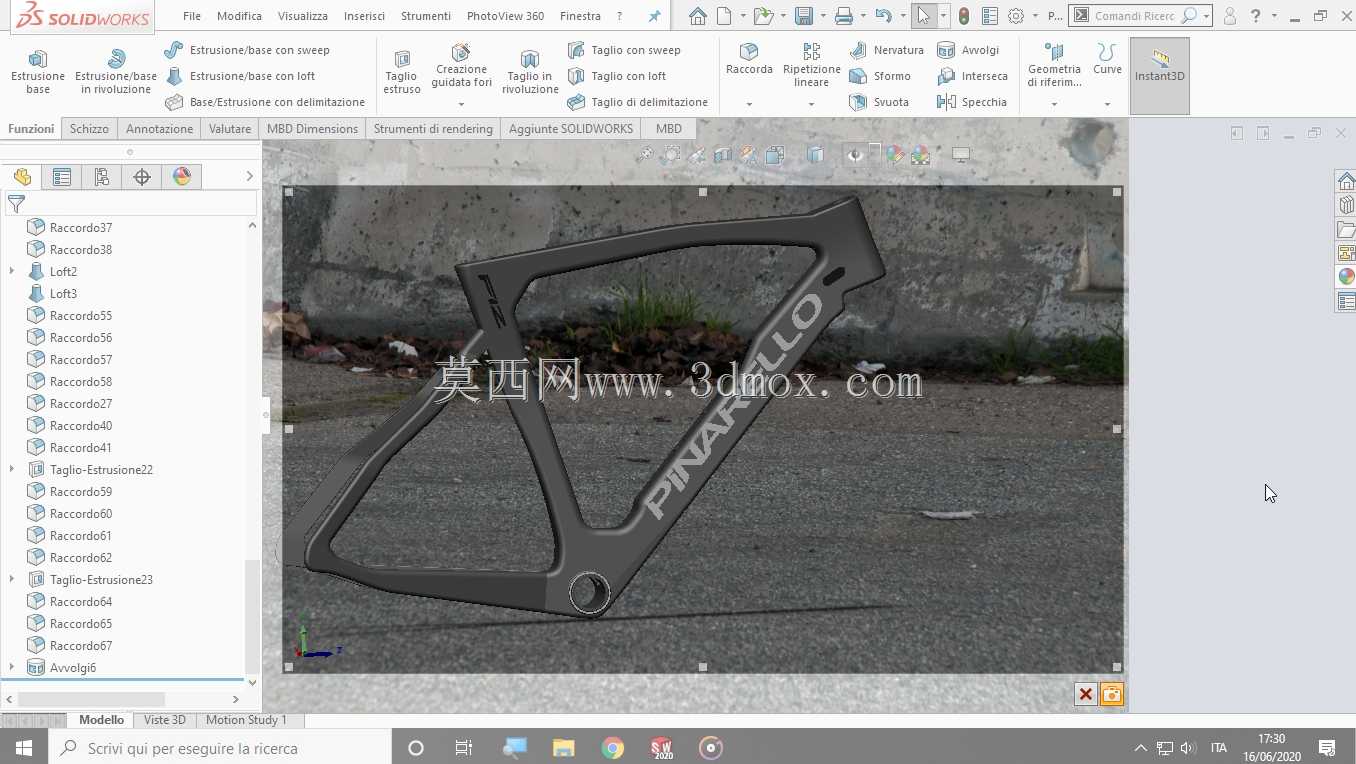This screenshot has height=764, width=1356.
Task: Toggle the pin menu bar icon
Action: tap(654, 16)
